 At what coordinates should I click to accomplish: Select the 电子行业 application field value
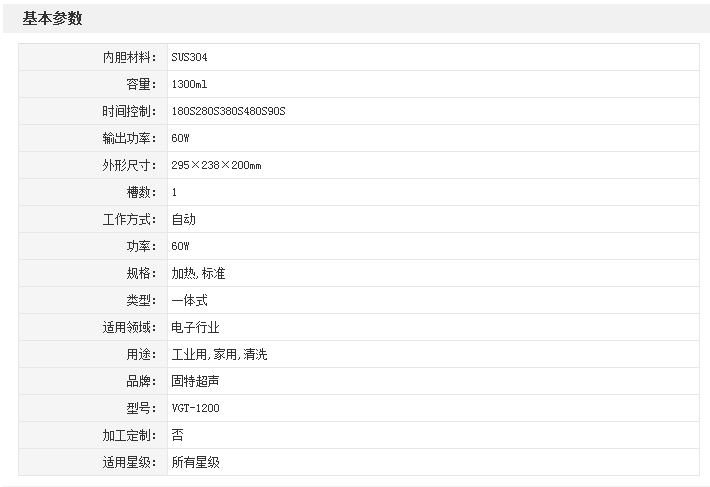(x=195, y=327)
